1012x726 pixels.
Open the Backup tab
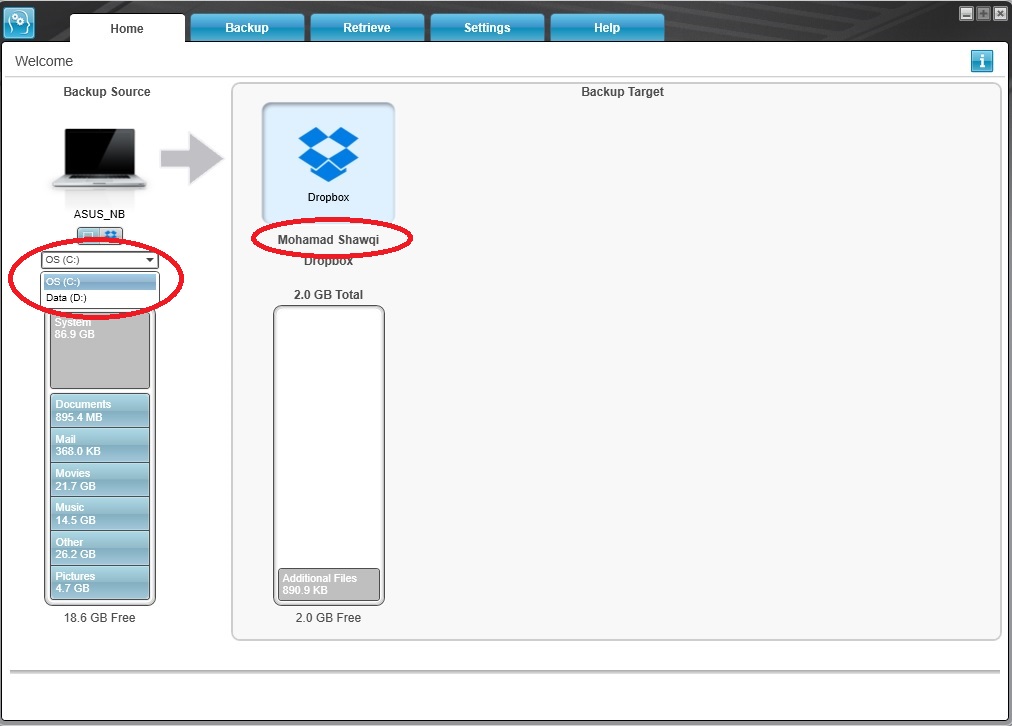[x=247, y=28]
